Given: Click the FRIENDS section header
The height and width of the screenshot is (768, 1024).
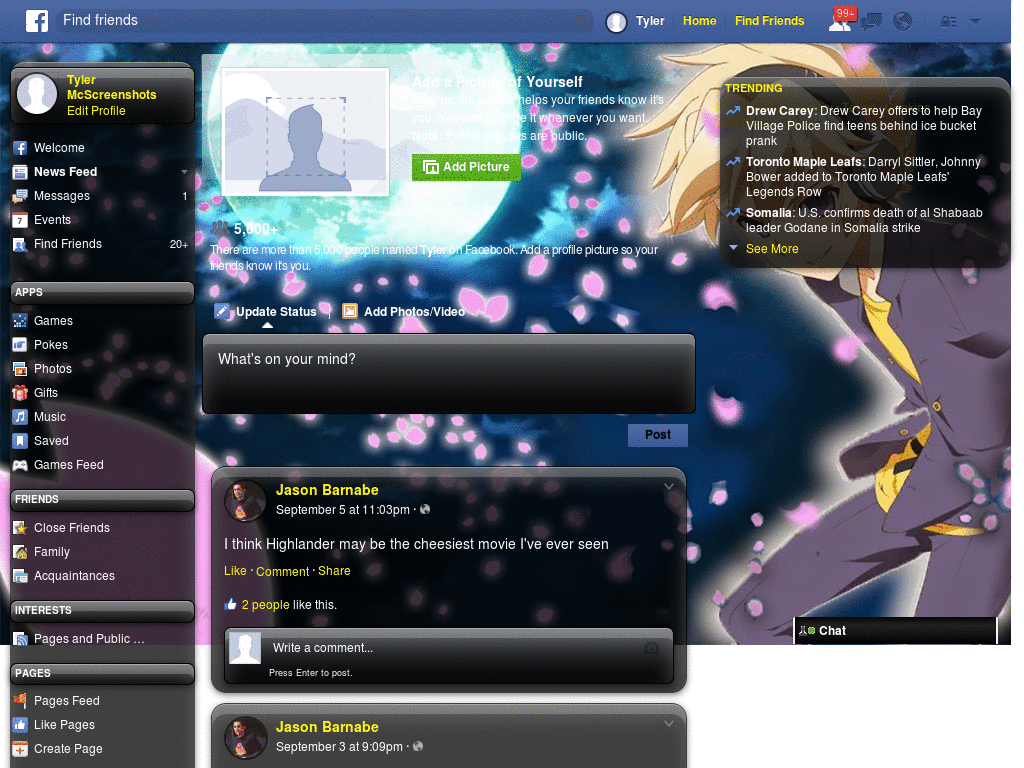Looking at the screenshot, I should coord(103,500).
